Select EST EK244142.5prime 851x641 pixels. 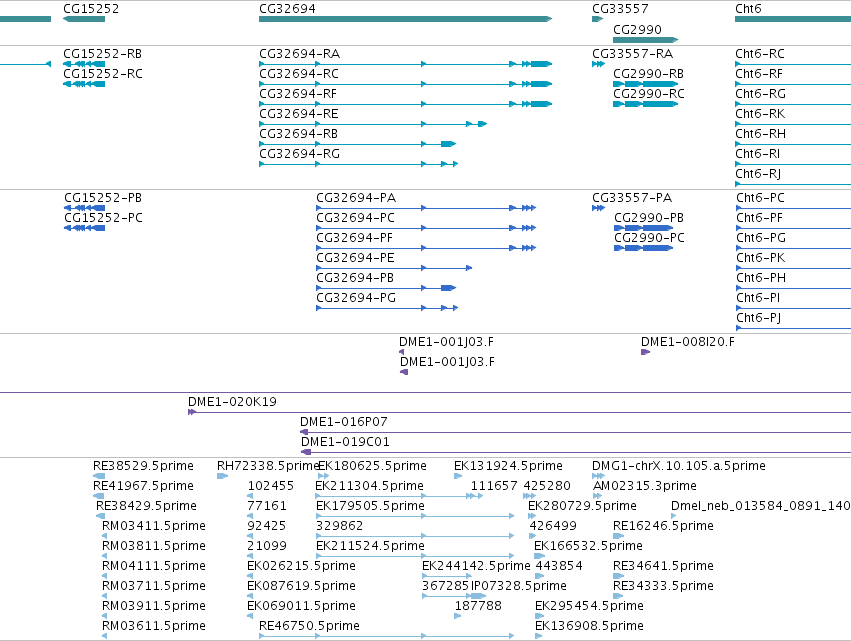click(x=476, y=566)
